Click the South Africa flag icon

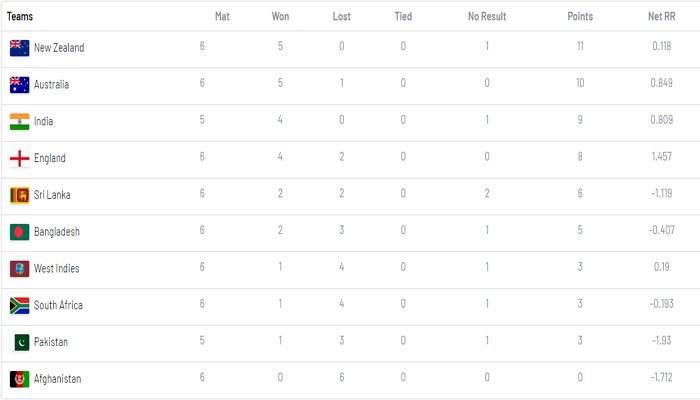pos(19,305)
